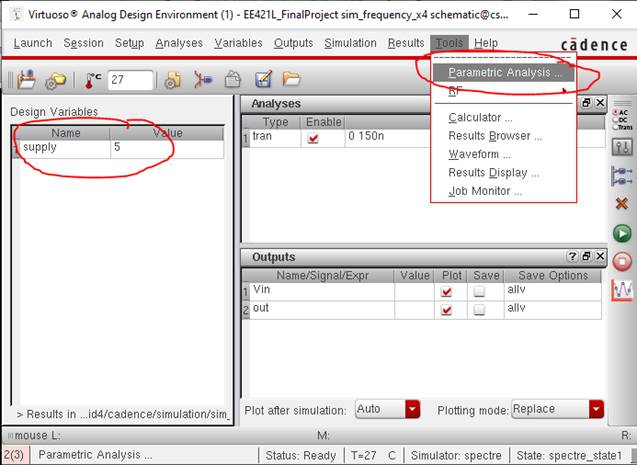Click the thermometer temperature icon
637x465 pixels.
[93, 80]
